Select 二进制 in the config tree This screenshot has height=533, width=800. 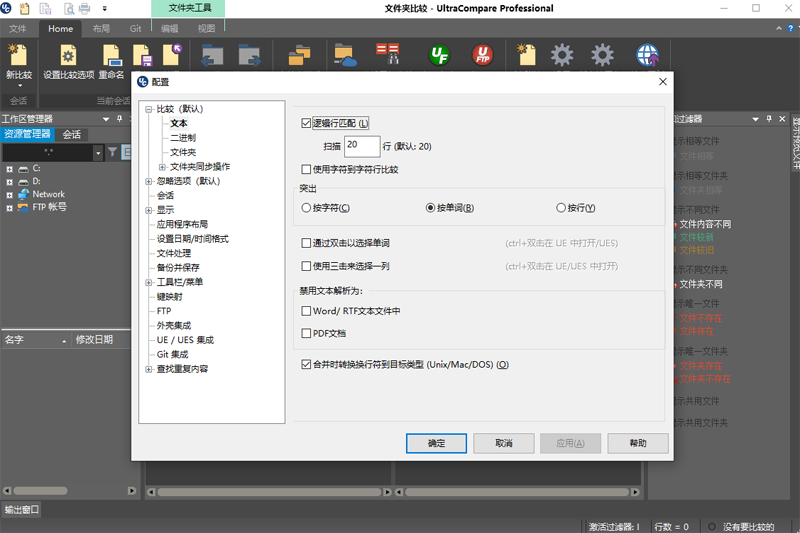[183, 138]
